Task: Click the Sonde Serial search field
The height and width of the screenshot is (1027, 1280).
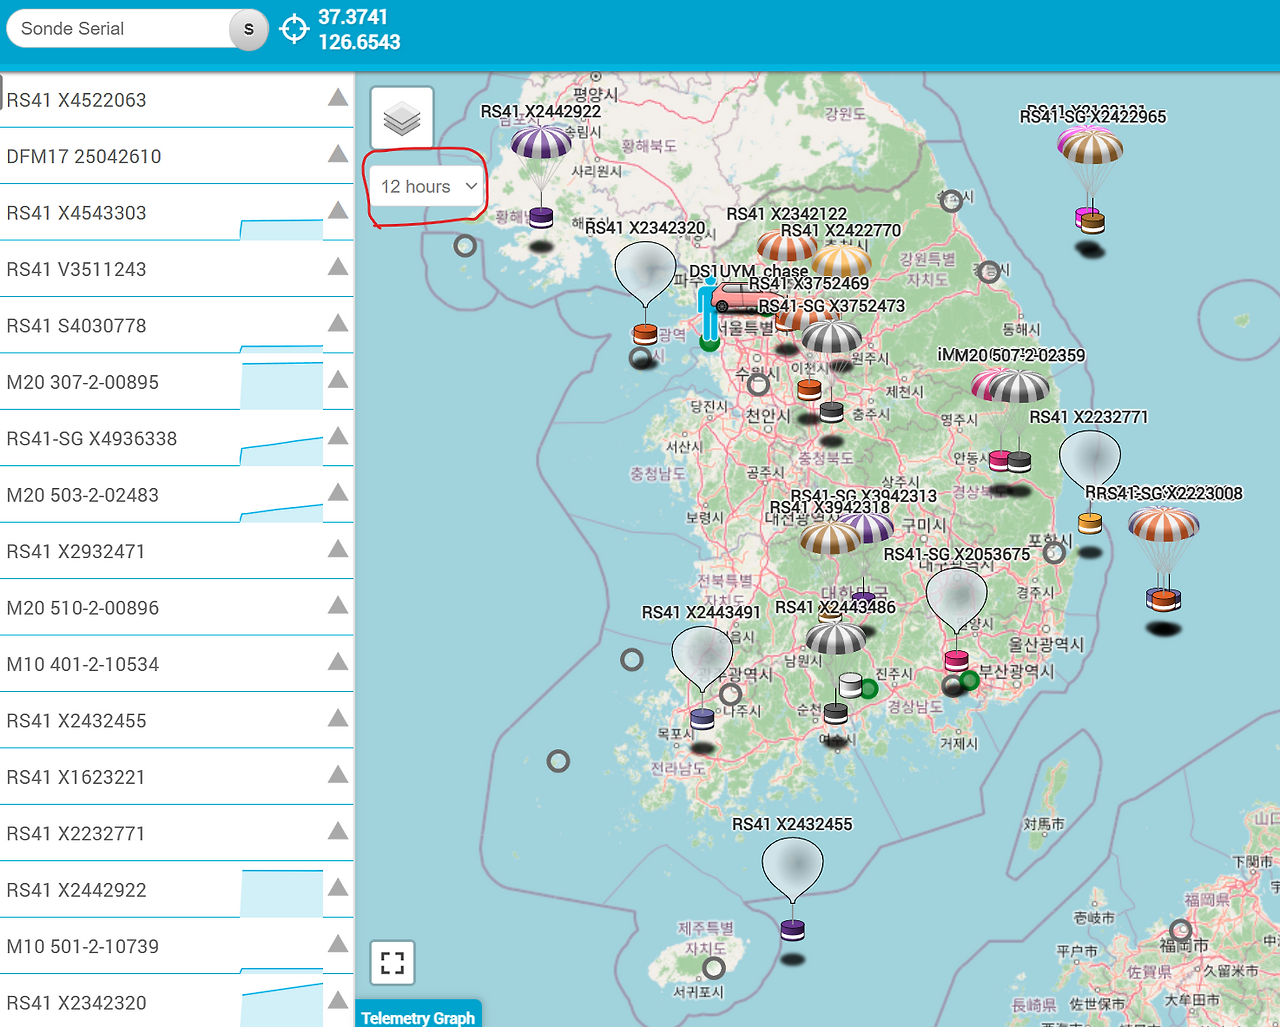Action: point(122,29)
